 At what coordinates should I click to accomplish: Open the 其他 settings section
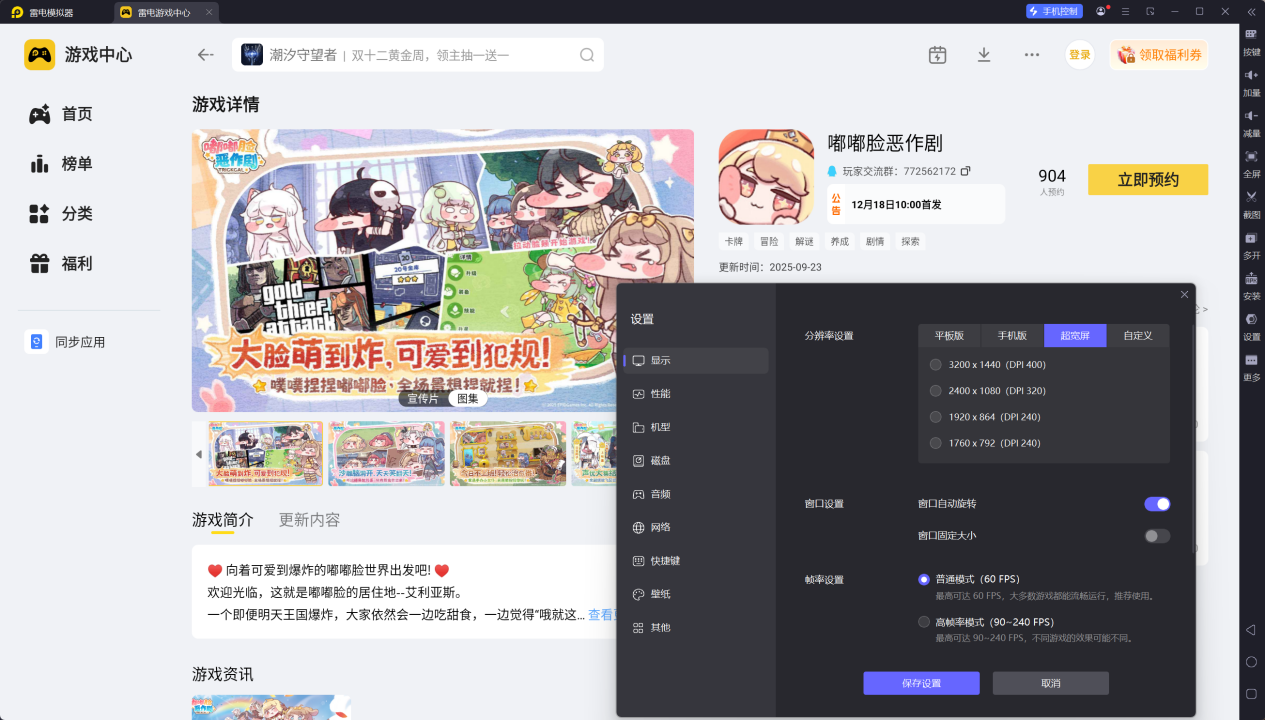coord(696,627)
